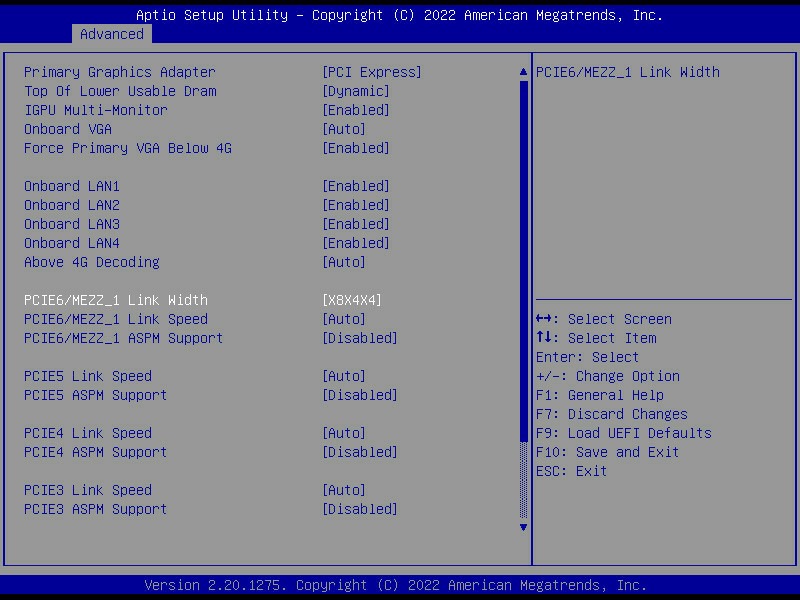The height and width of the screenshot is (600, 800).
Task: Click PCIE6/MEZZ_1 Link Speed label
Action: coord(115,319)
